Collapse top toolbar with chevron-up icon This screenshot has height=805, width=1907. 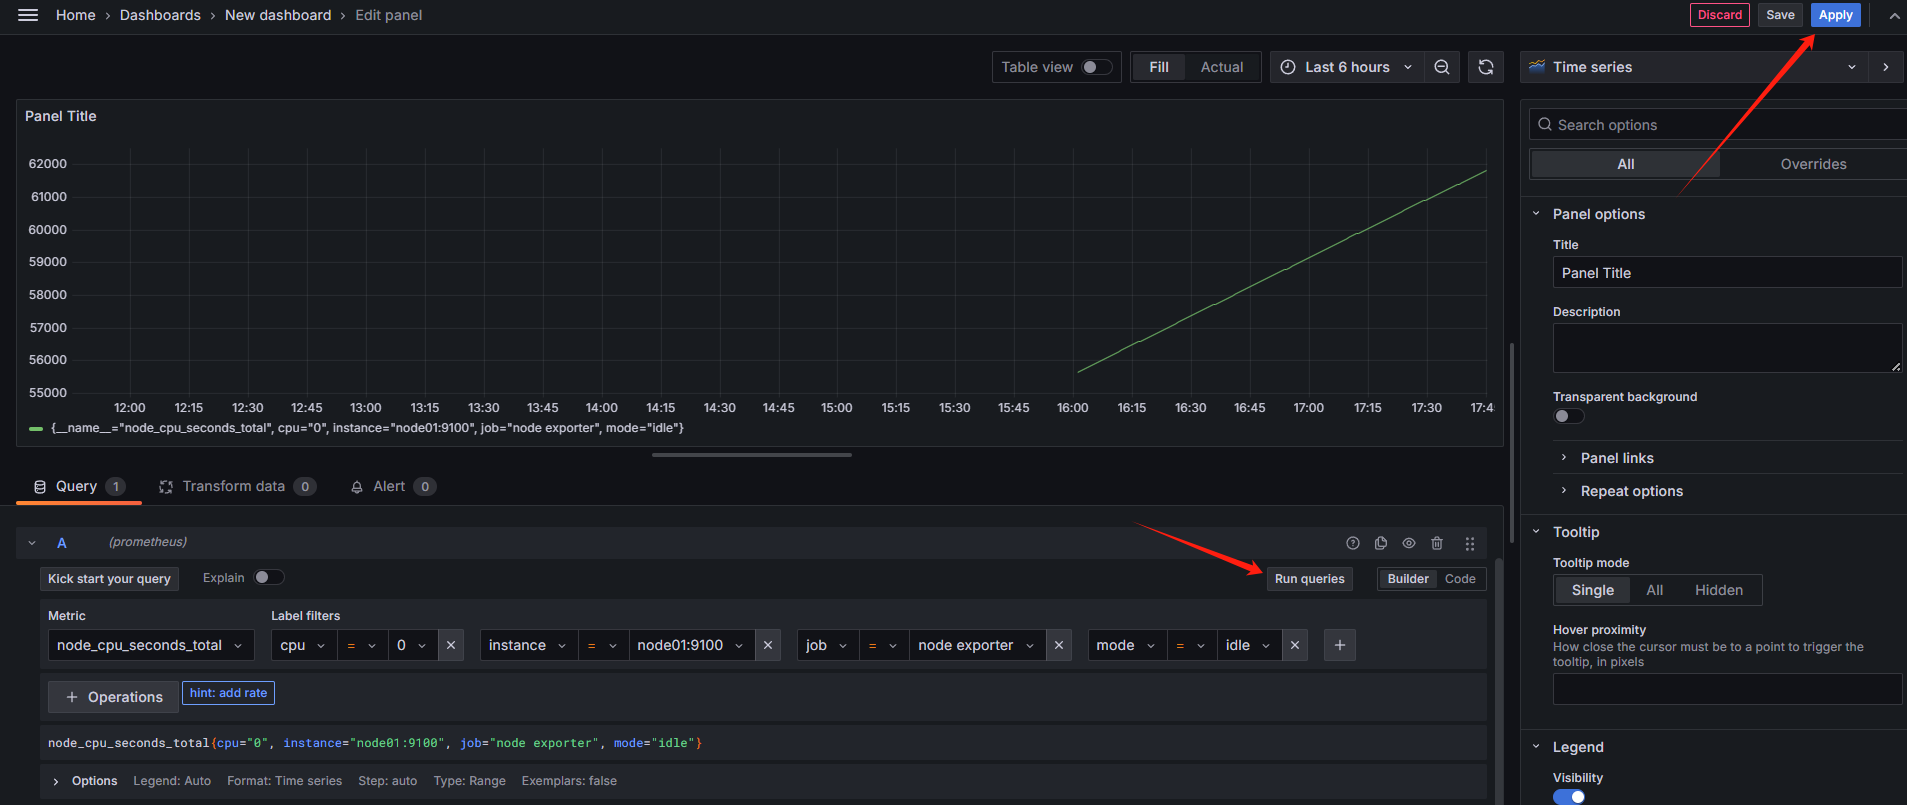point(1894,15)
